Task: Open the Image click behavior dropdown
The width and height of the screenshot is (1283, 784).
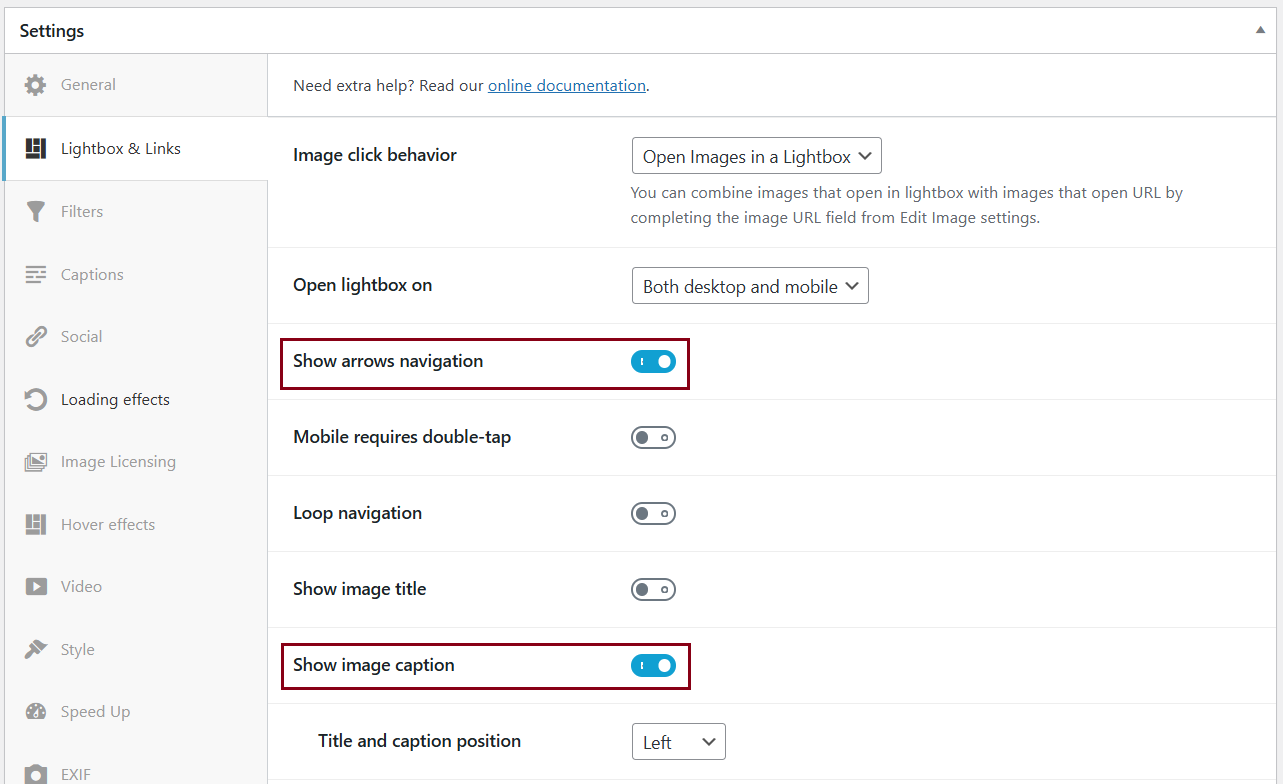Action: pos(756,156)
